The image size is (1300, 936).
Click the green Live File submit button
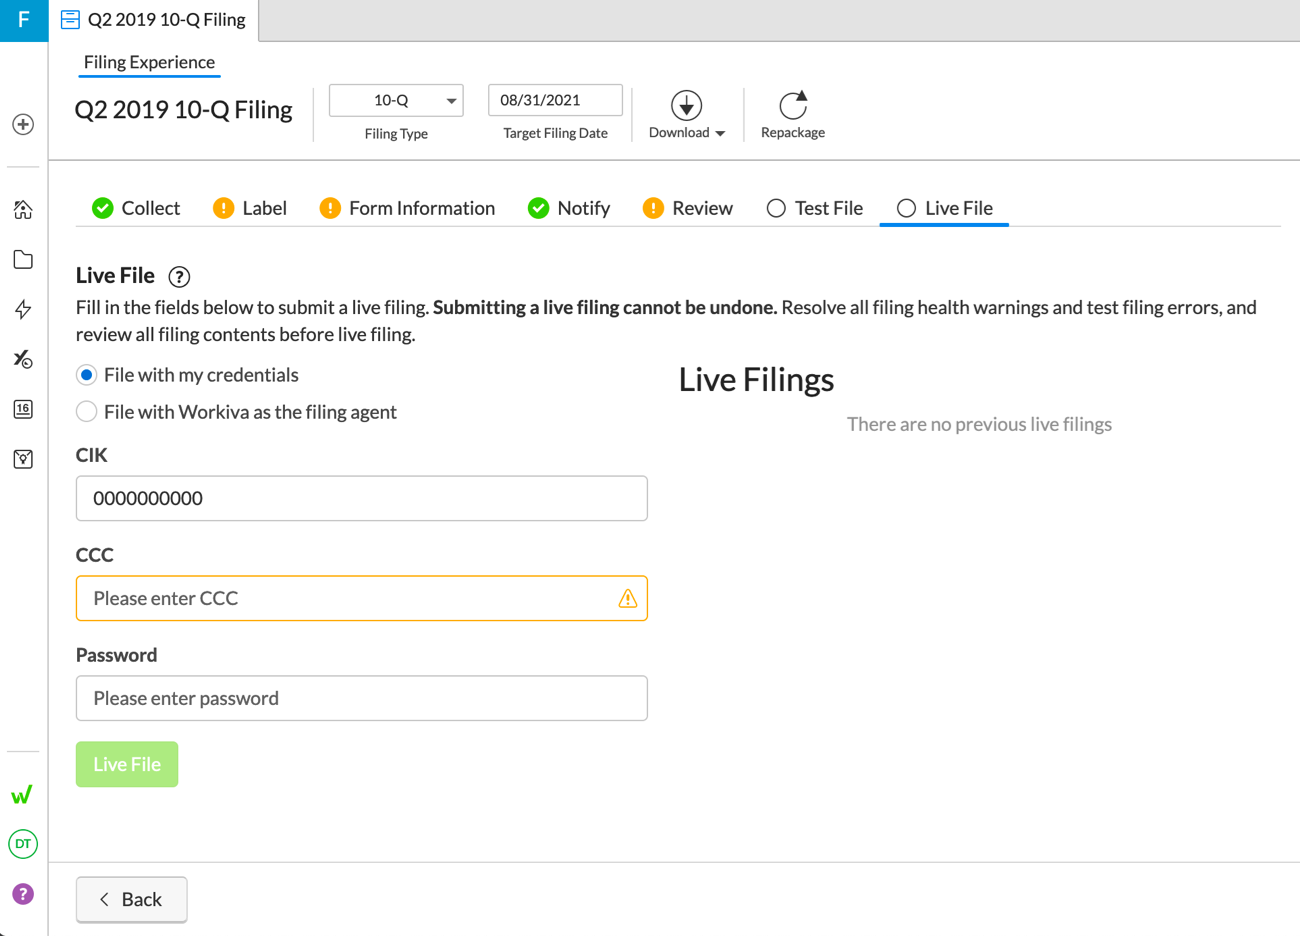point(127,764)
